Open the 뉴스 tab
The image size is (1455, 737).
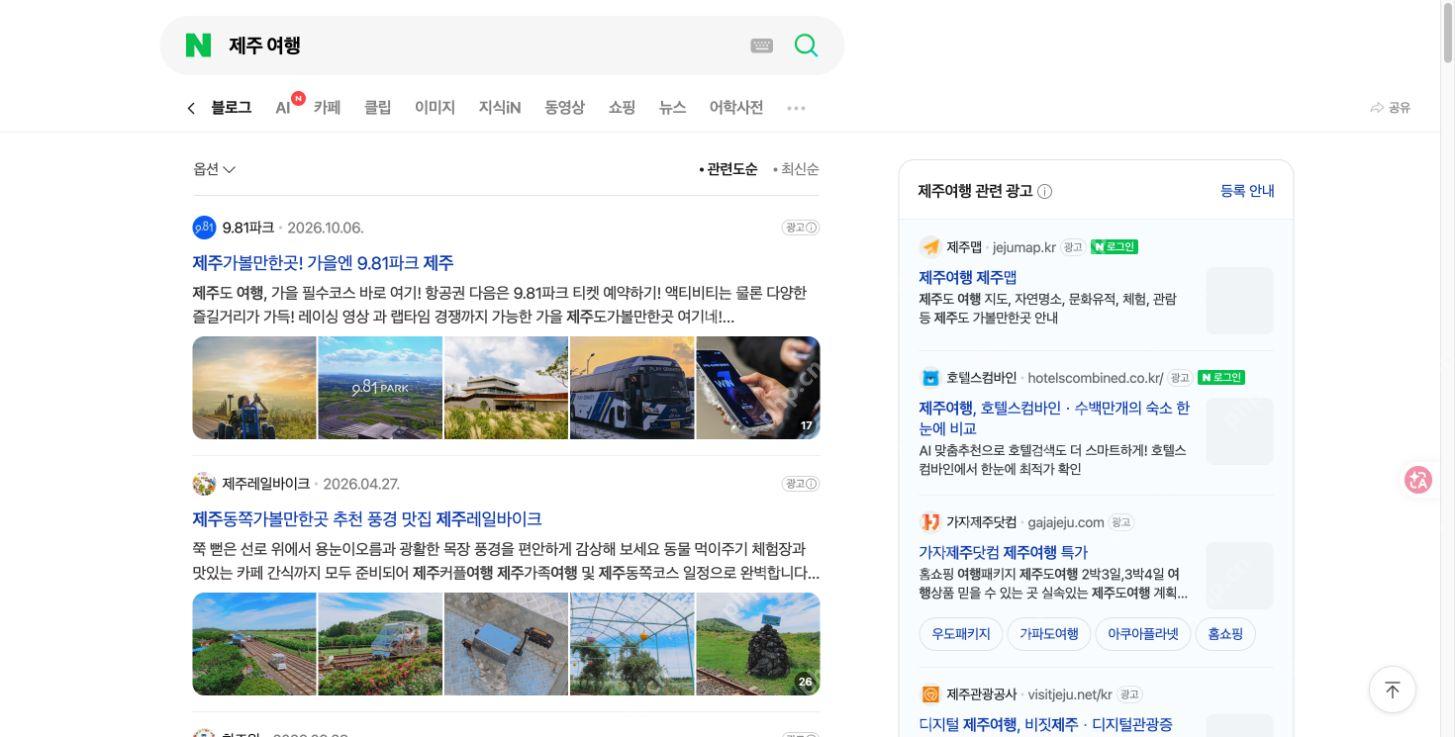point(672,108)
